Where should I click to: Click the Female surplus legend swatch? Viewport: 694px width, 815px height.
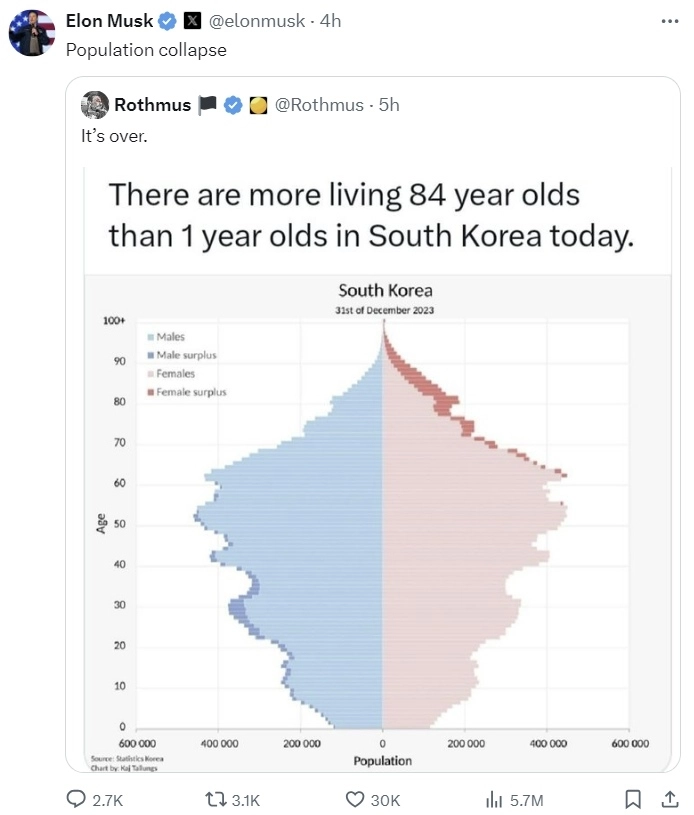pos(151,392)
